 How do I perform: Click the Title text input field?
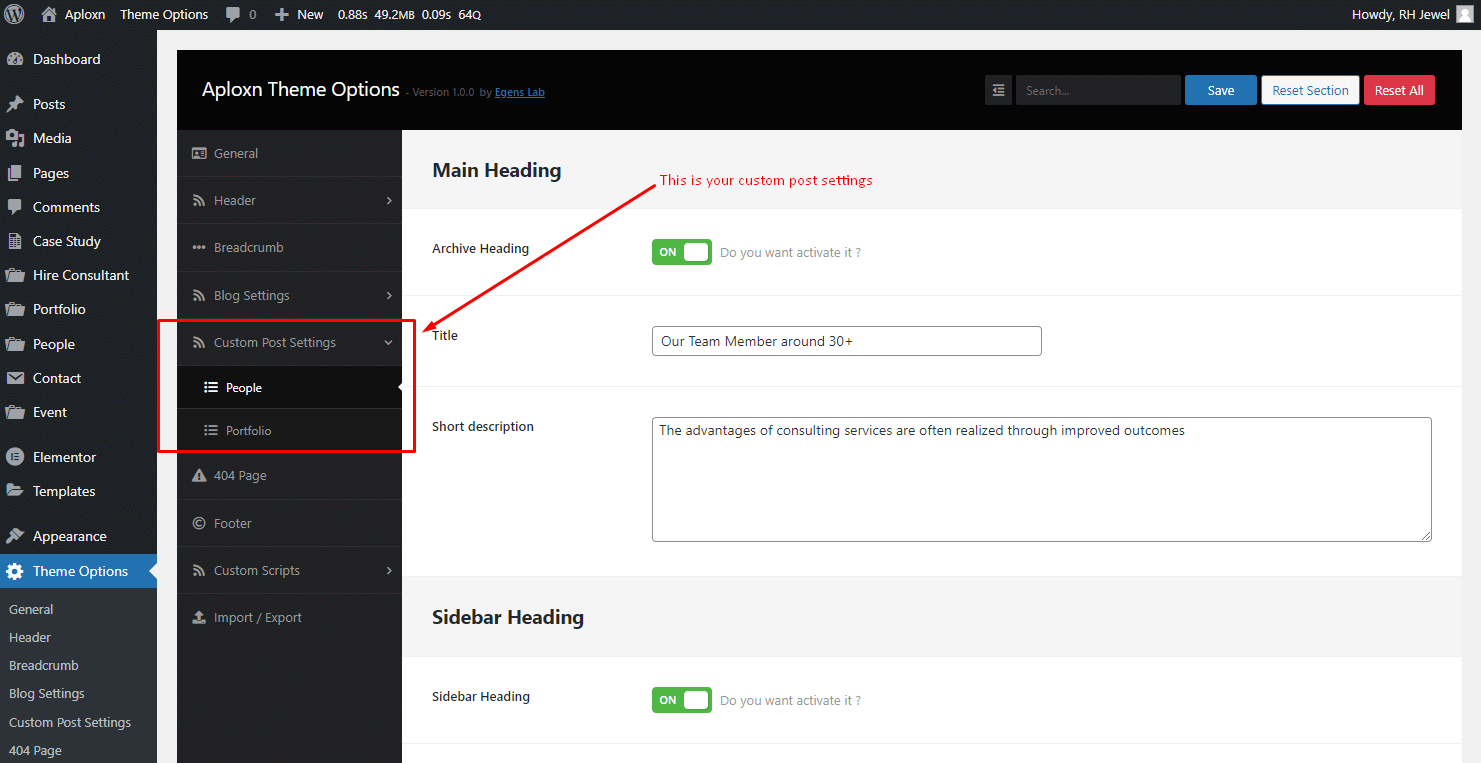click(x=846, y=341)
